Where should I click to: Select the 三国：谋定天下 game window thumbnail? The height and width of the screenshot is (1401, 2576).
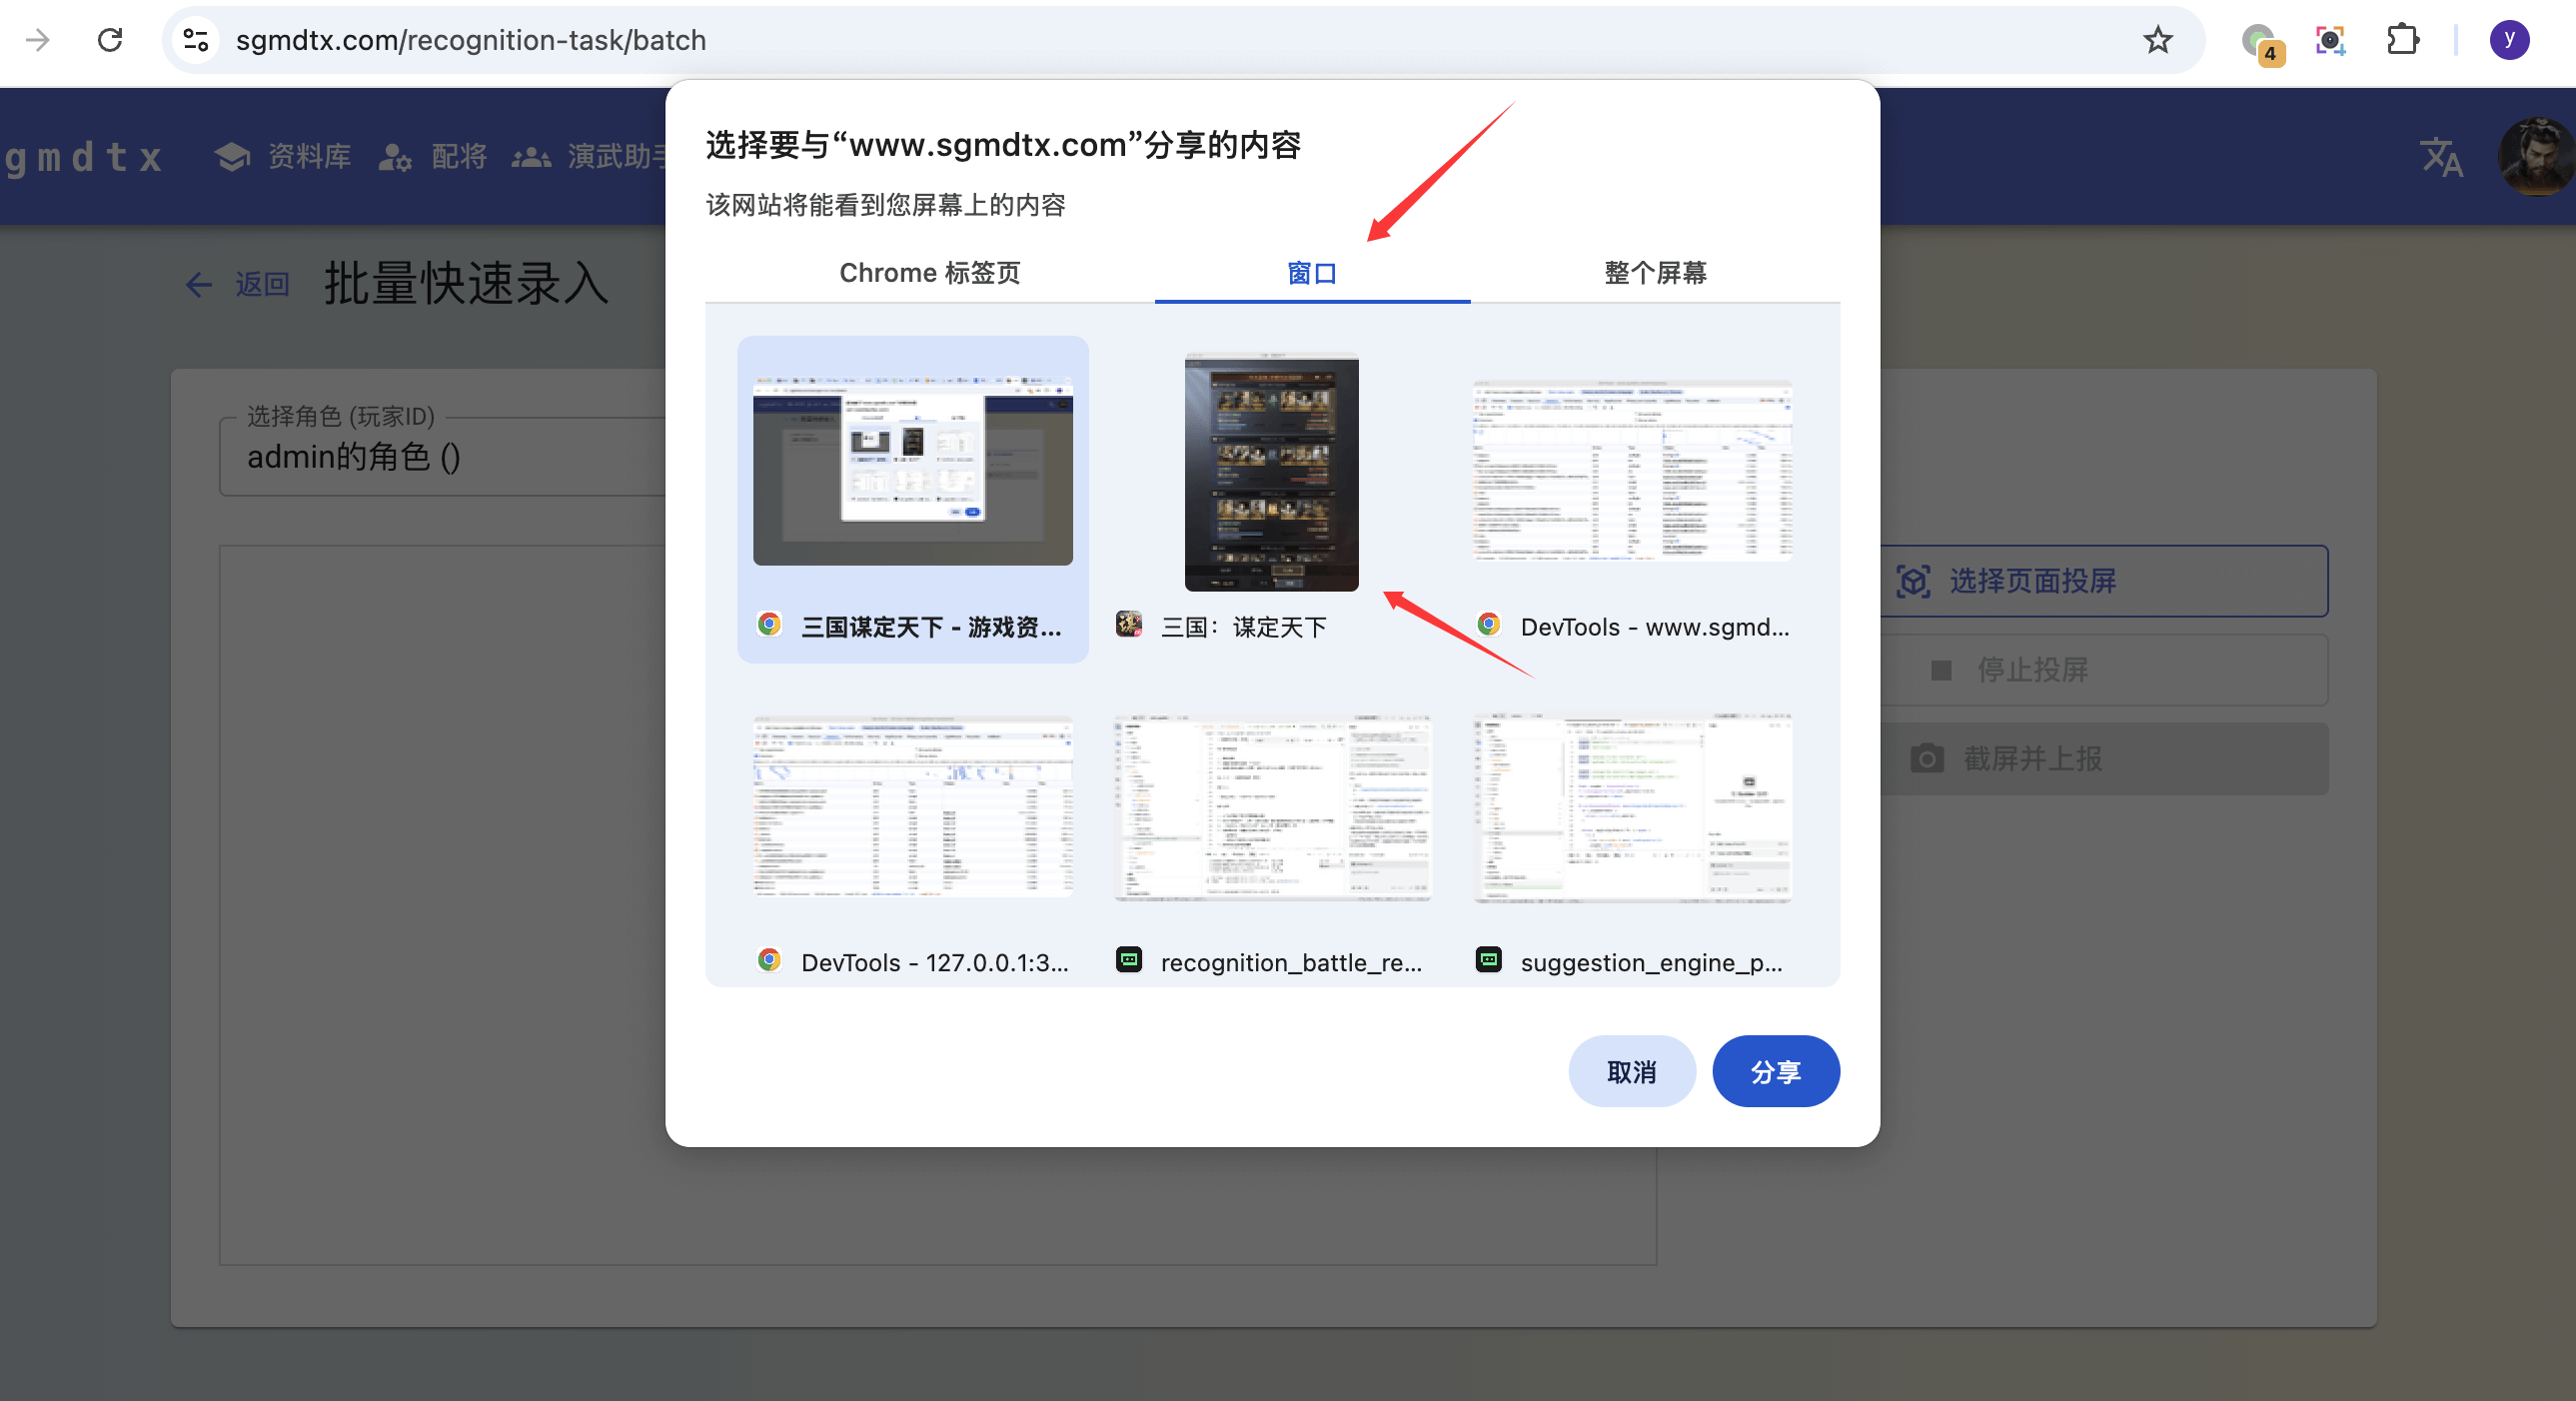tap(1271, 498)
